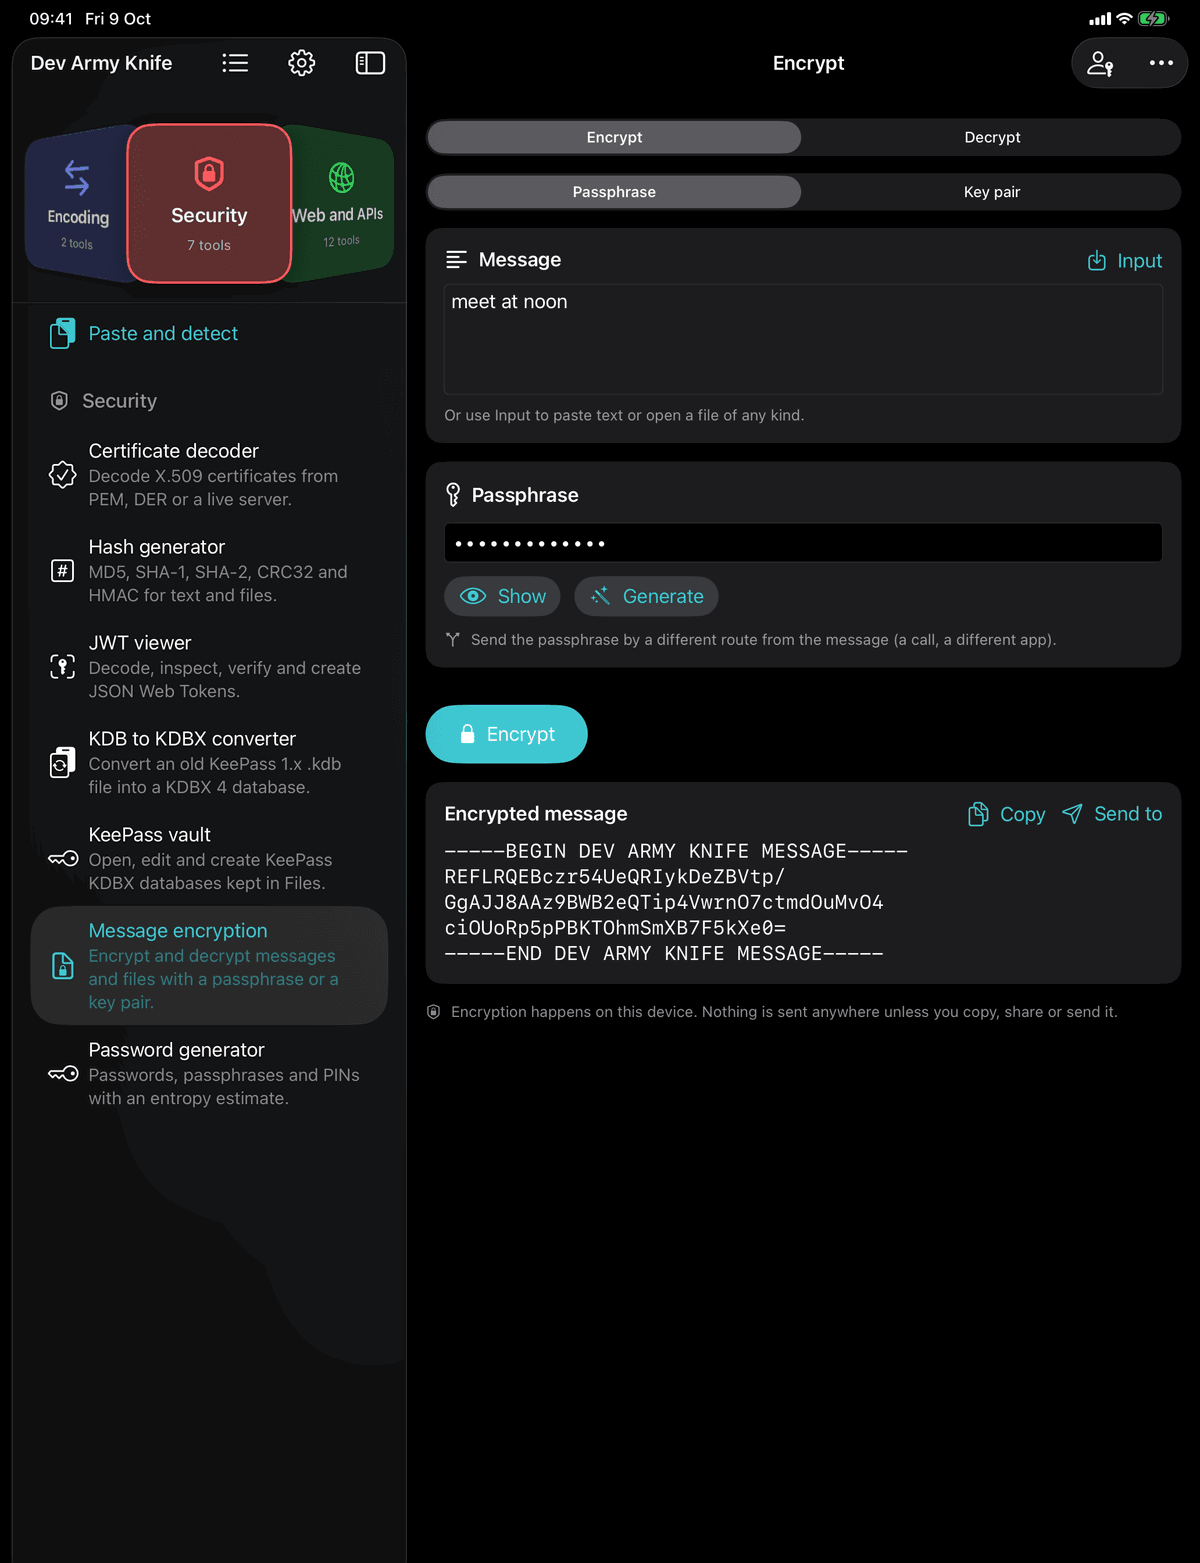
Task: Show the passphrase with the eye button
Action: click(x=502, y=596)
